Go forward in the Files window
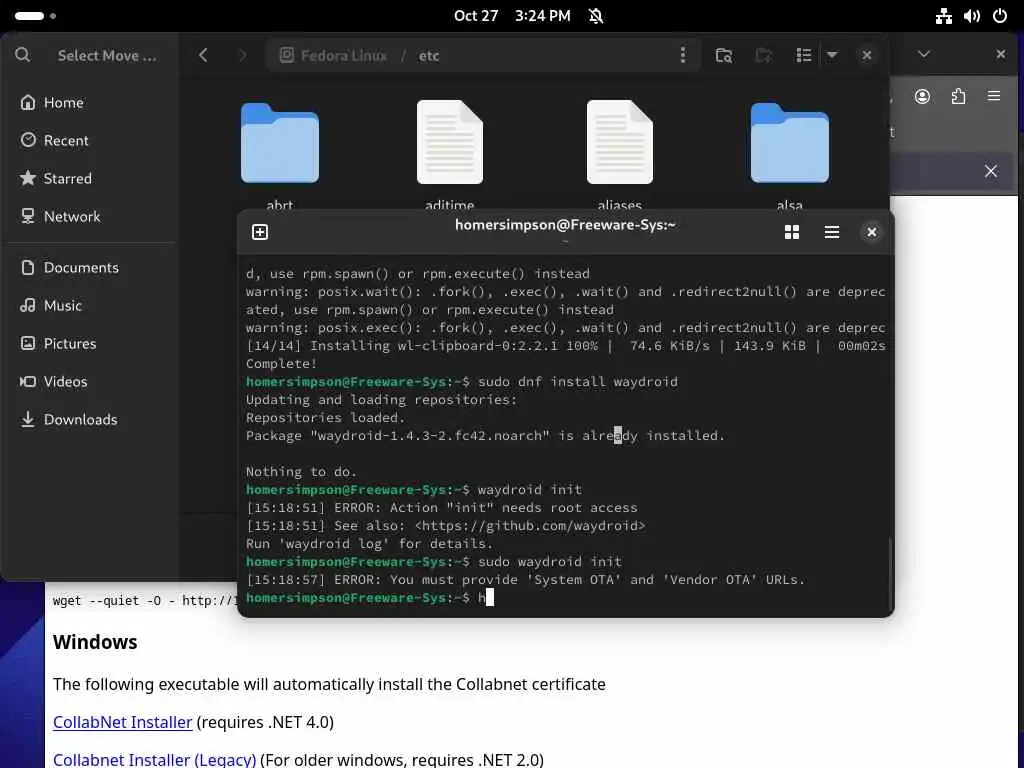 242,56
